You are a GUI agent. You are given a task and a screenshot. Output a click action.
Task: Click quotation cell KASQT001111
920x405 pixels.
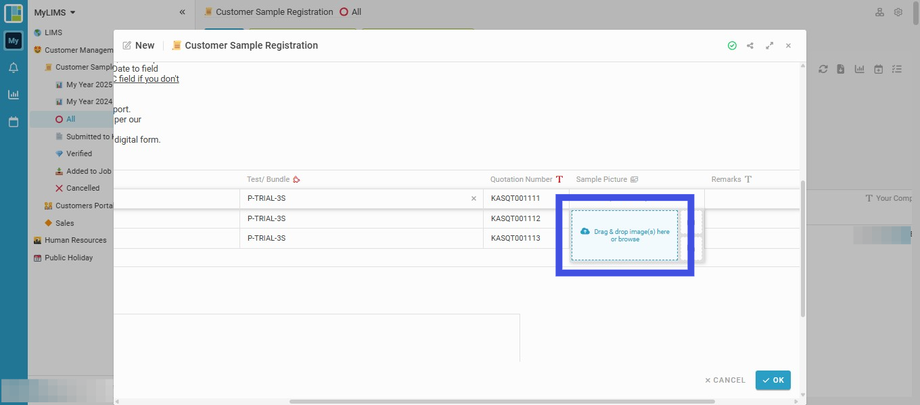(515, 198)
